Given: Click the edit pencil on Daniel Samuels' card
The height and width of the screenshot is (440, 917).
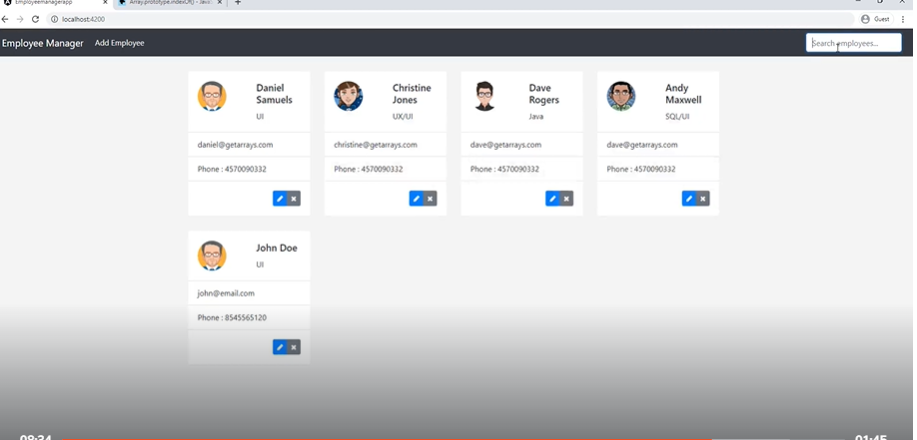Looking at the screenshot, I should point(279,199).
